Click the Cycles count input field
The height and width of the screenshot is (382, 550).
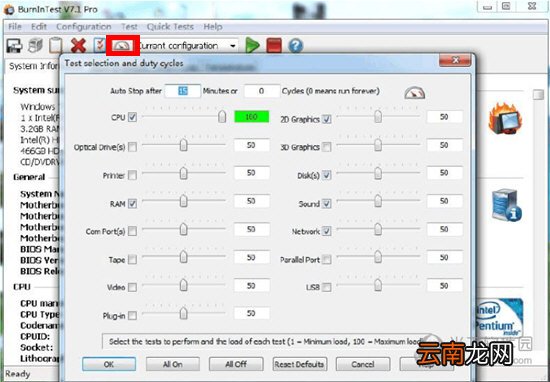click(x=262, y=91)
